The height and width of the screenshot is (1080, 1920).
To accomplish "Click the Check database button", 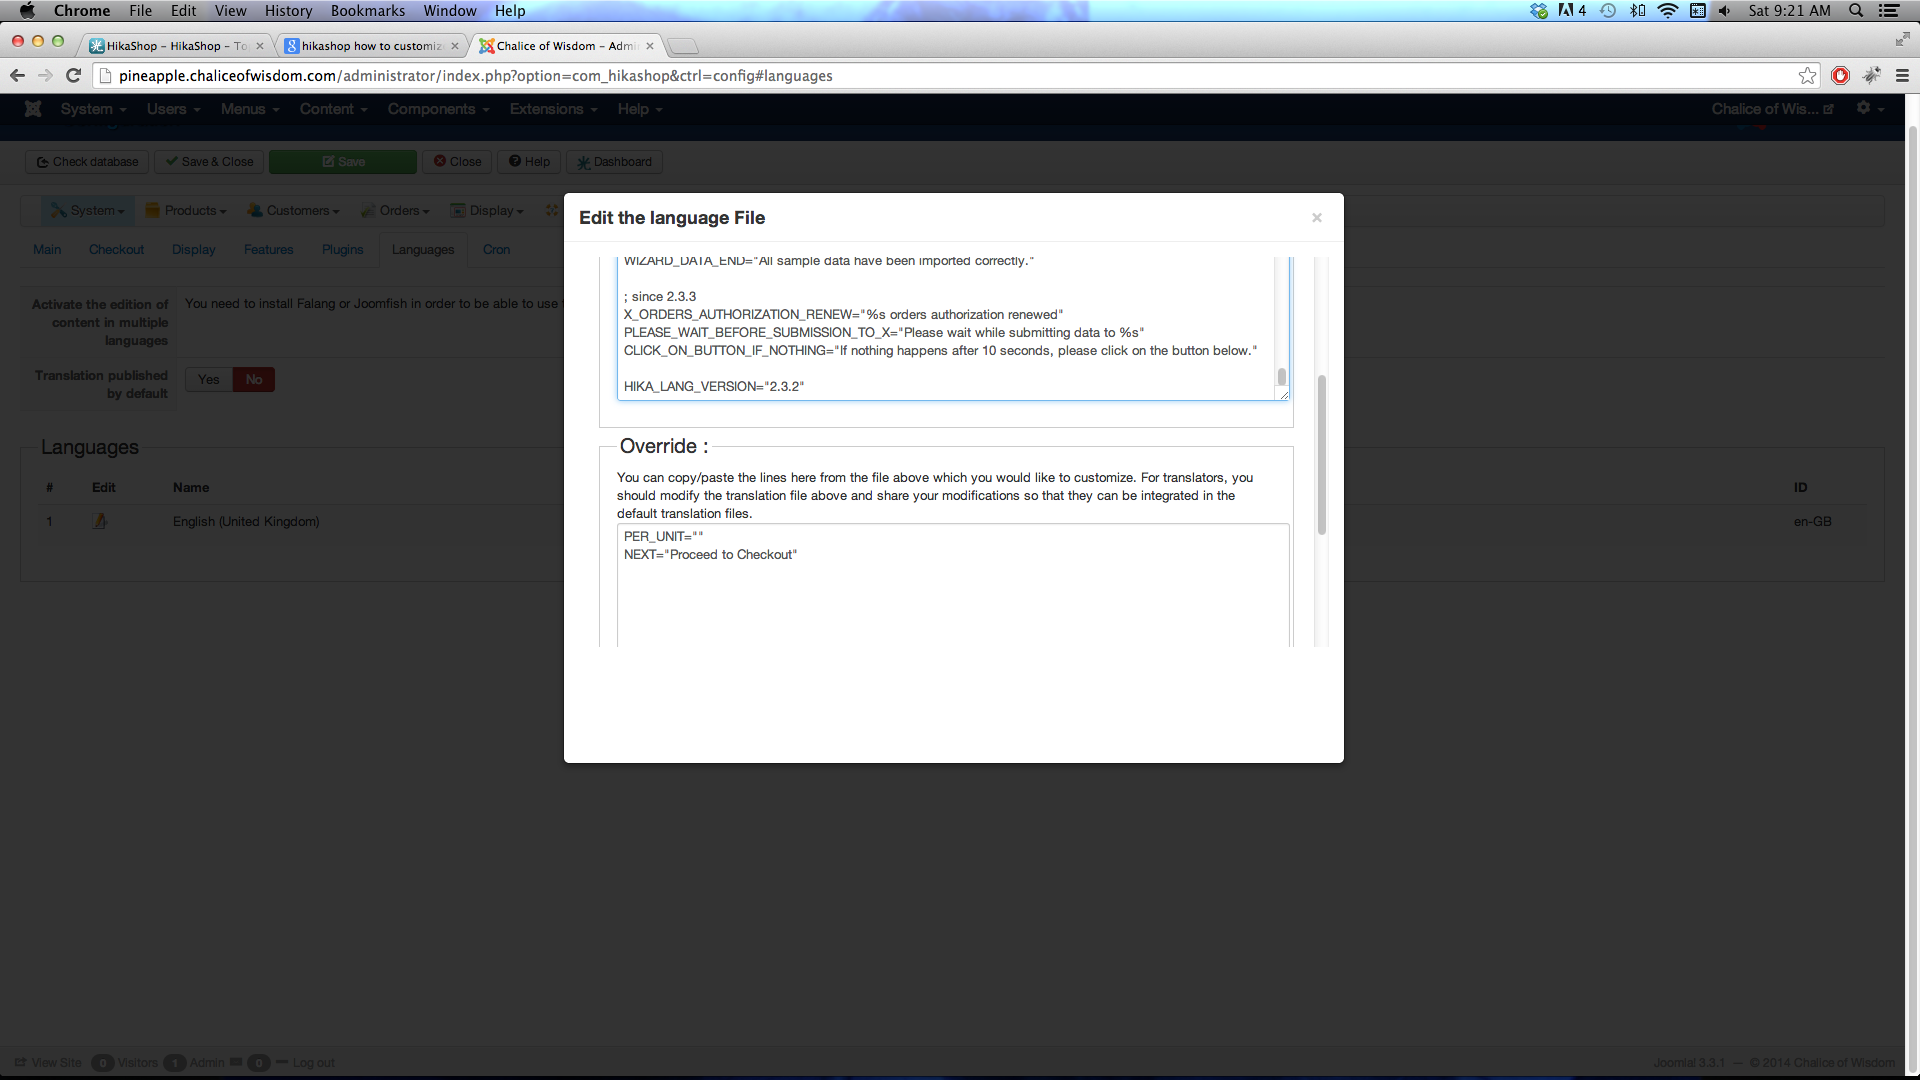I will point(87,162).
